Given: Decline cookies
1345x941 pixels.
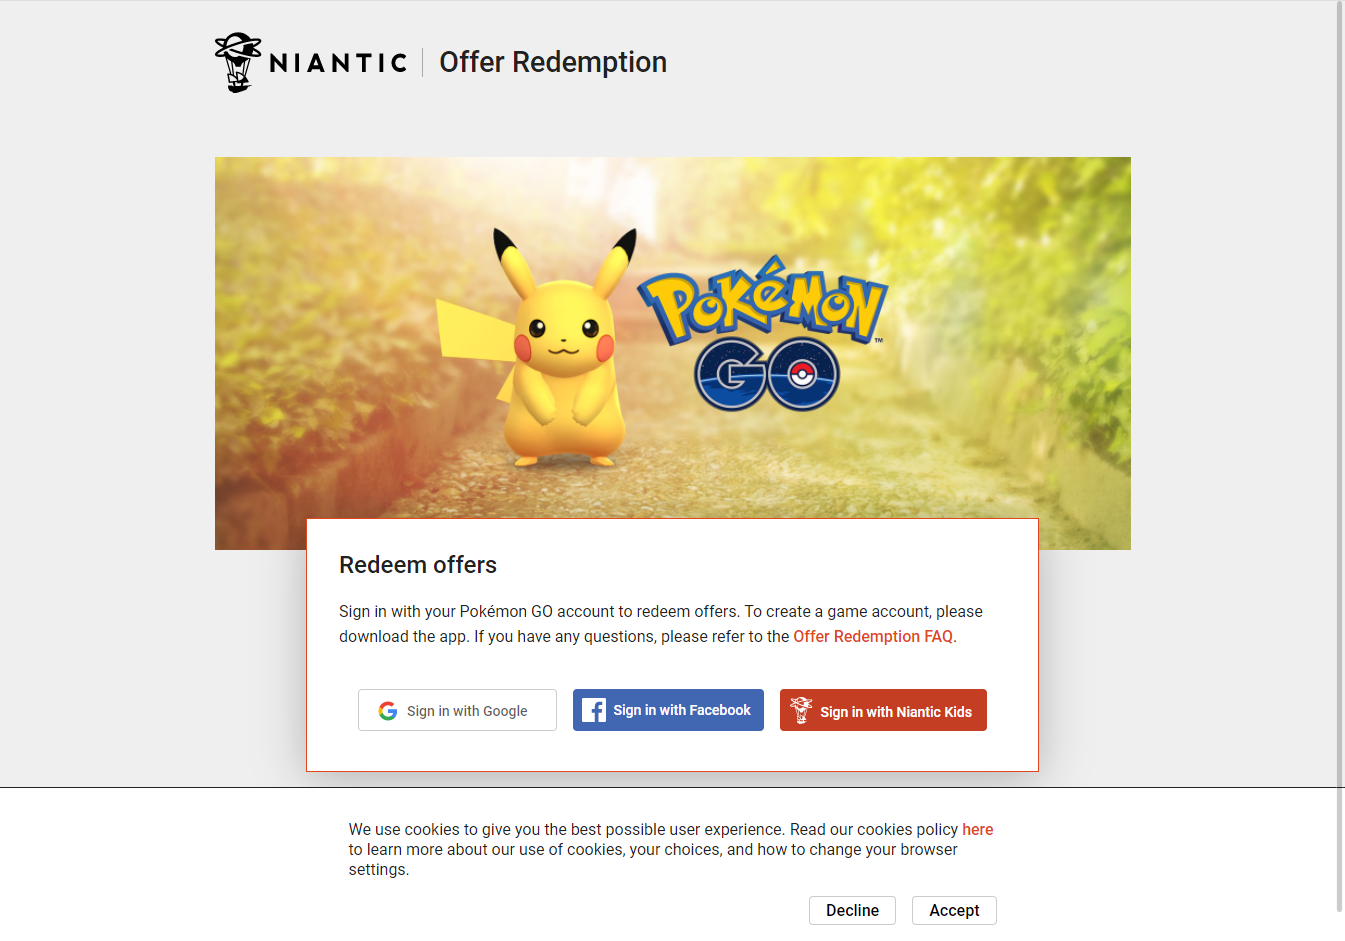Looking at the screenshot, I should coord(852,910).
